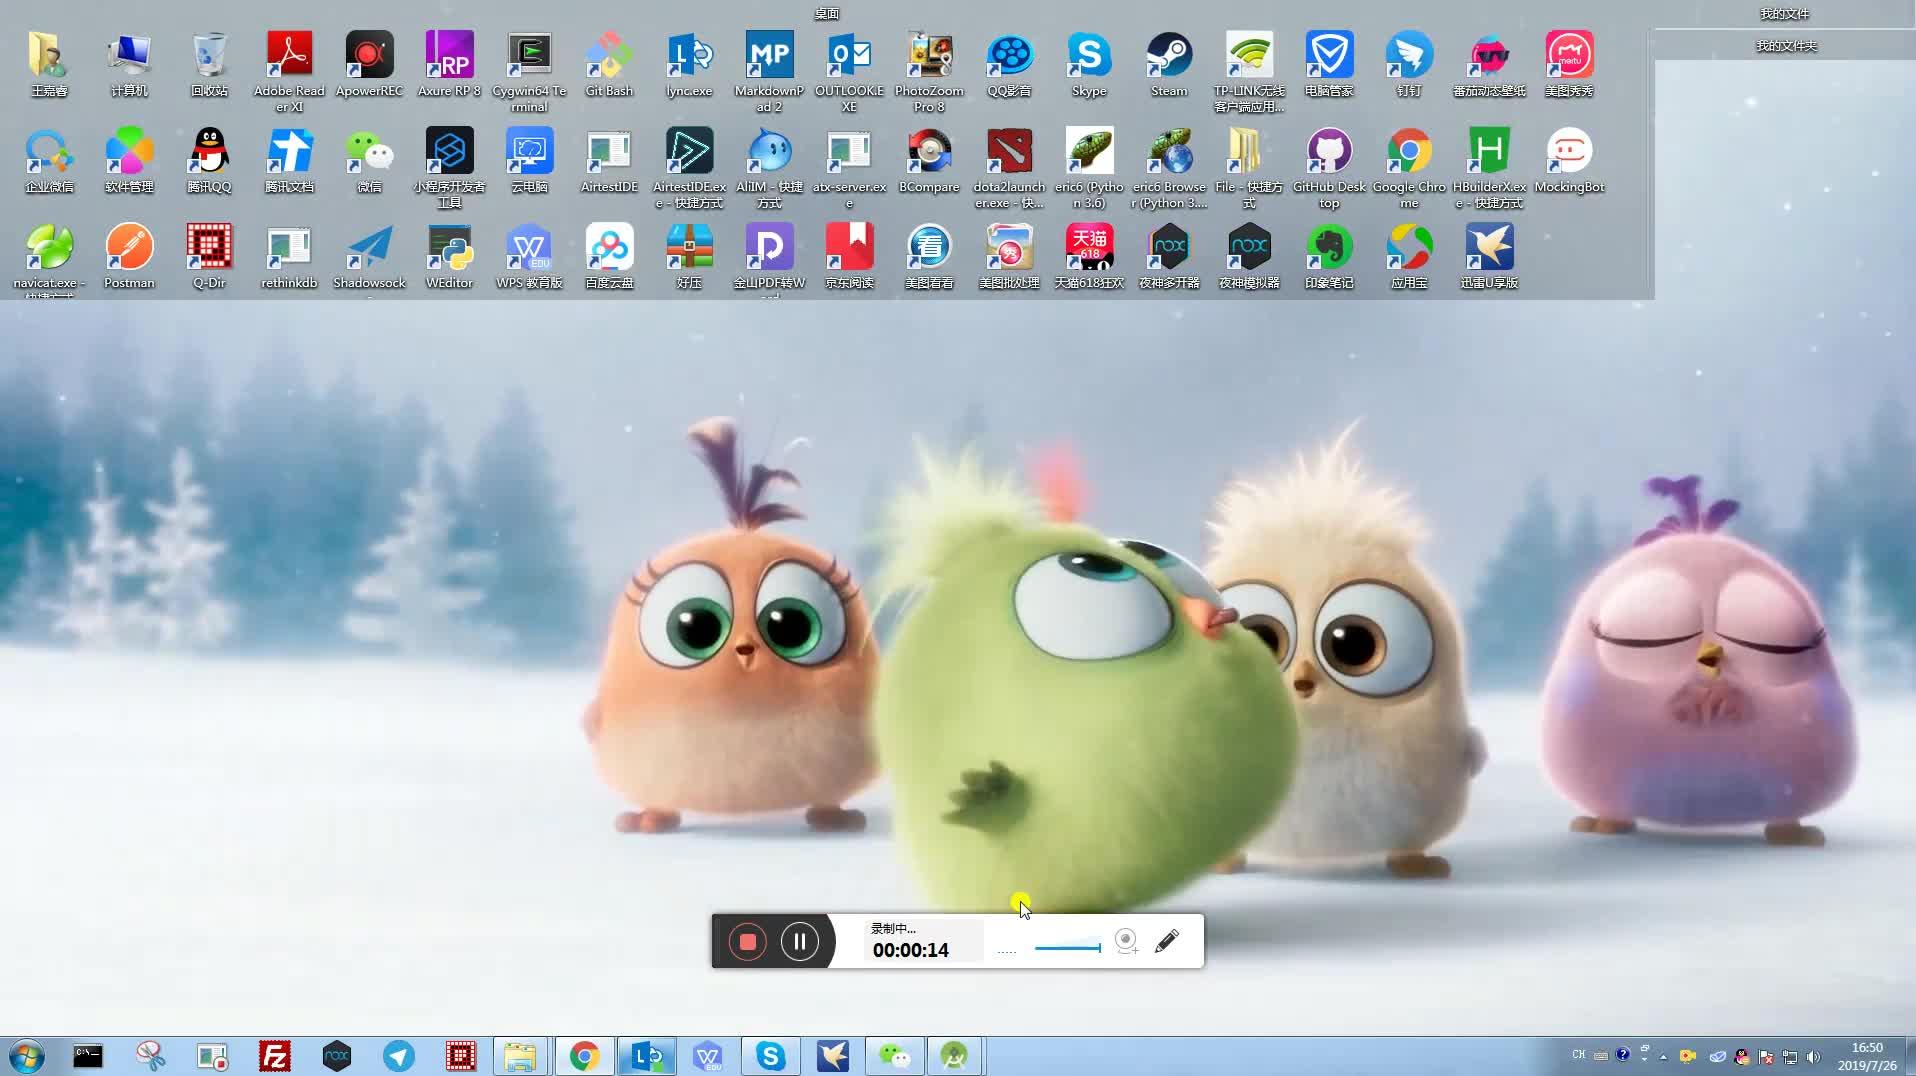The height and width of the screenshot is (1076, 1916).
Task: Launch Shadowsocks paper plane icon
Action: pyautogui.click(x=369, y=258)
